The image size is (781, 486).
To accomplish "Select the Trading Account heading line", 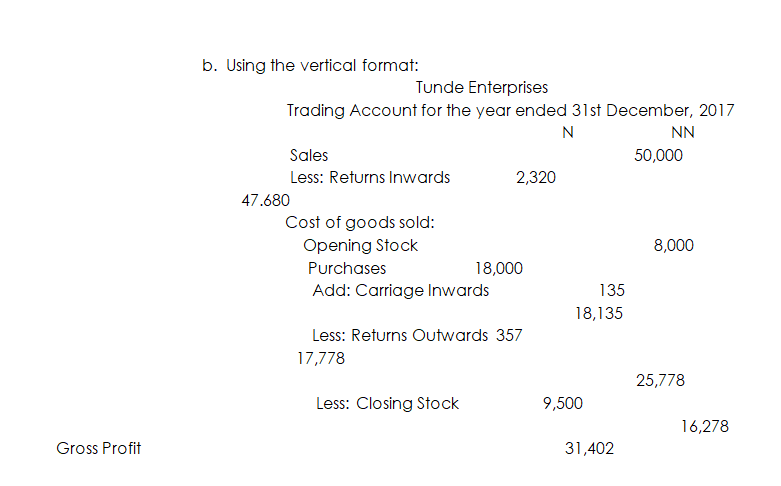I will click(510, 111).
